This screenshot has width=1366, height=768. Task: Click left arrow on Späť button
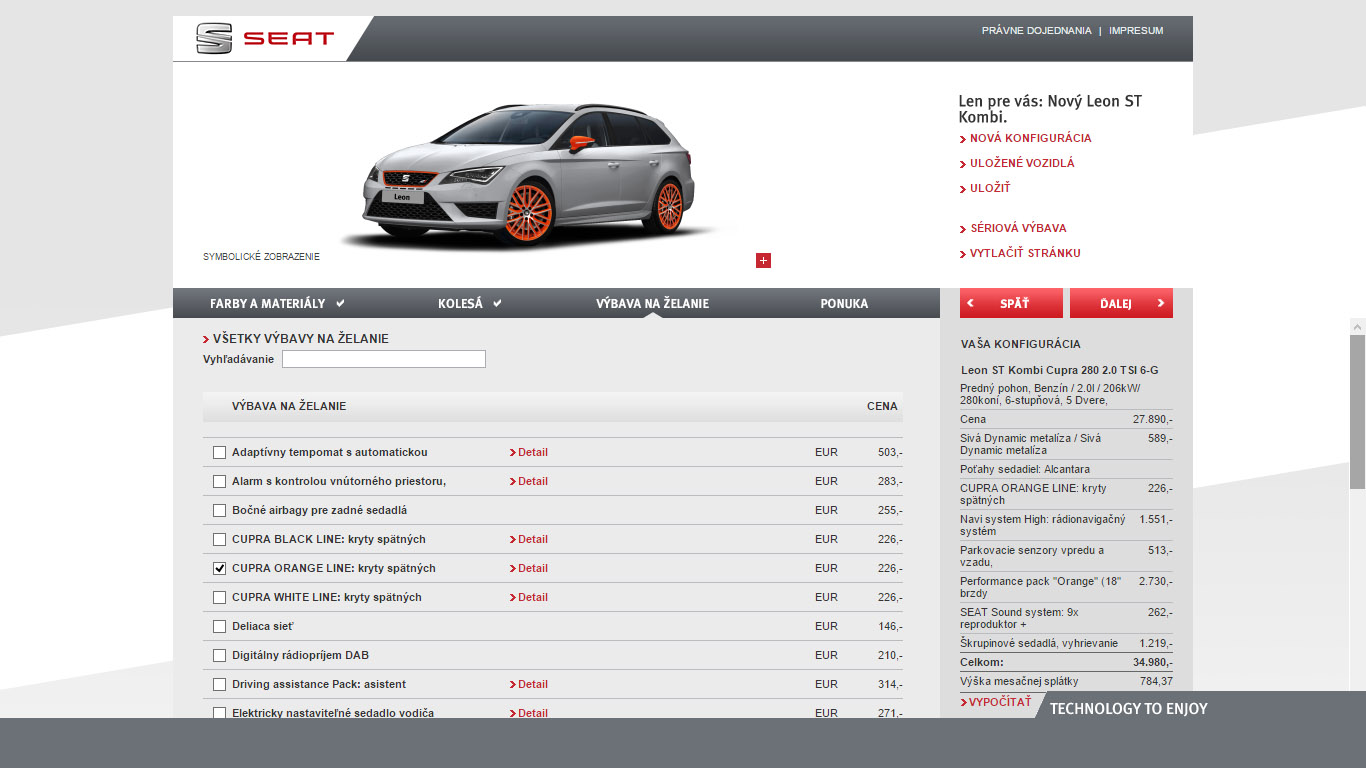coord(970,303)
